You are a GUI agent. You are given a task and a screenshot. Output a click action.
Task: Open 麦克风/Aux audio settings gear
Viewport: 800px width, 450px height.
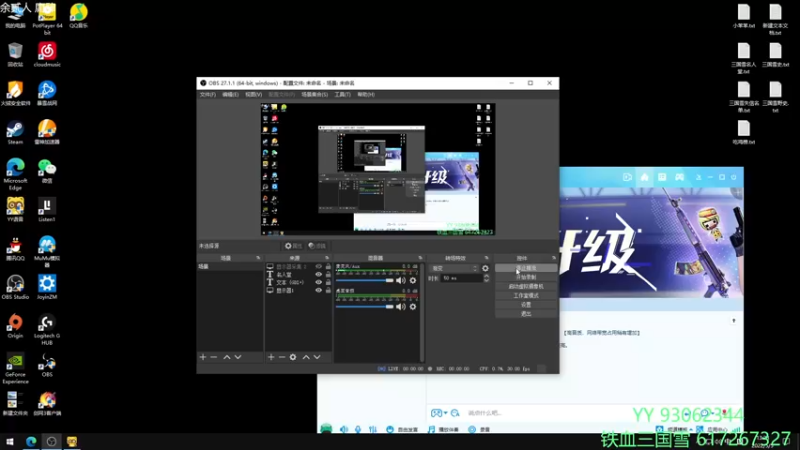[413, 280]
